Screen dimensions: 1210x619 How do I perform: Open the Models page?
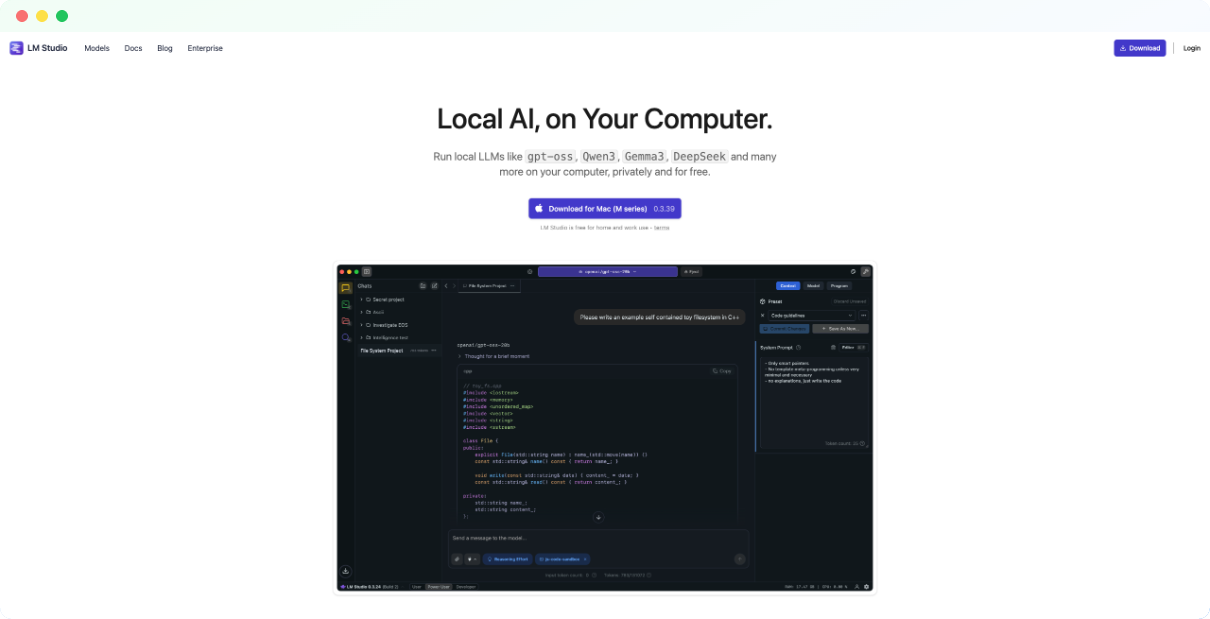(x=97, y=48)
